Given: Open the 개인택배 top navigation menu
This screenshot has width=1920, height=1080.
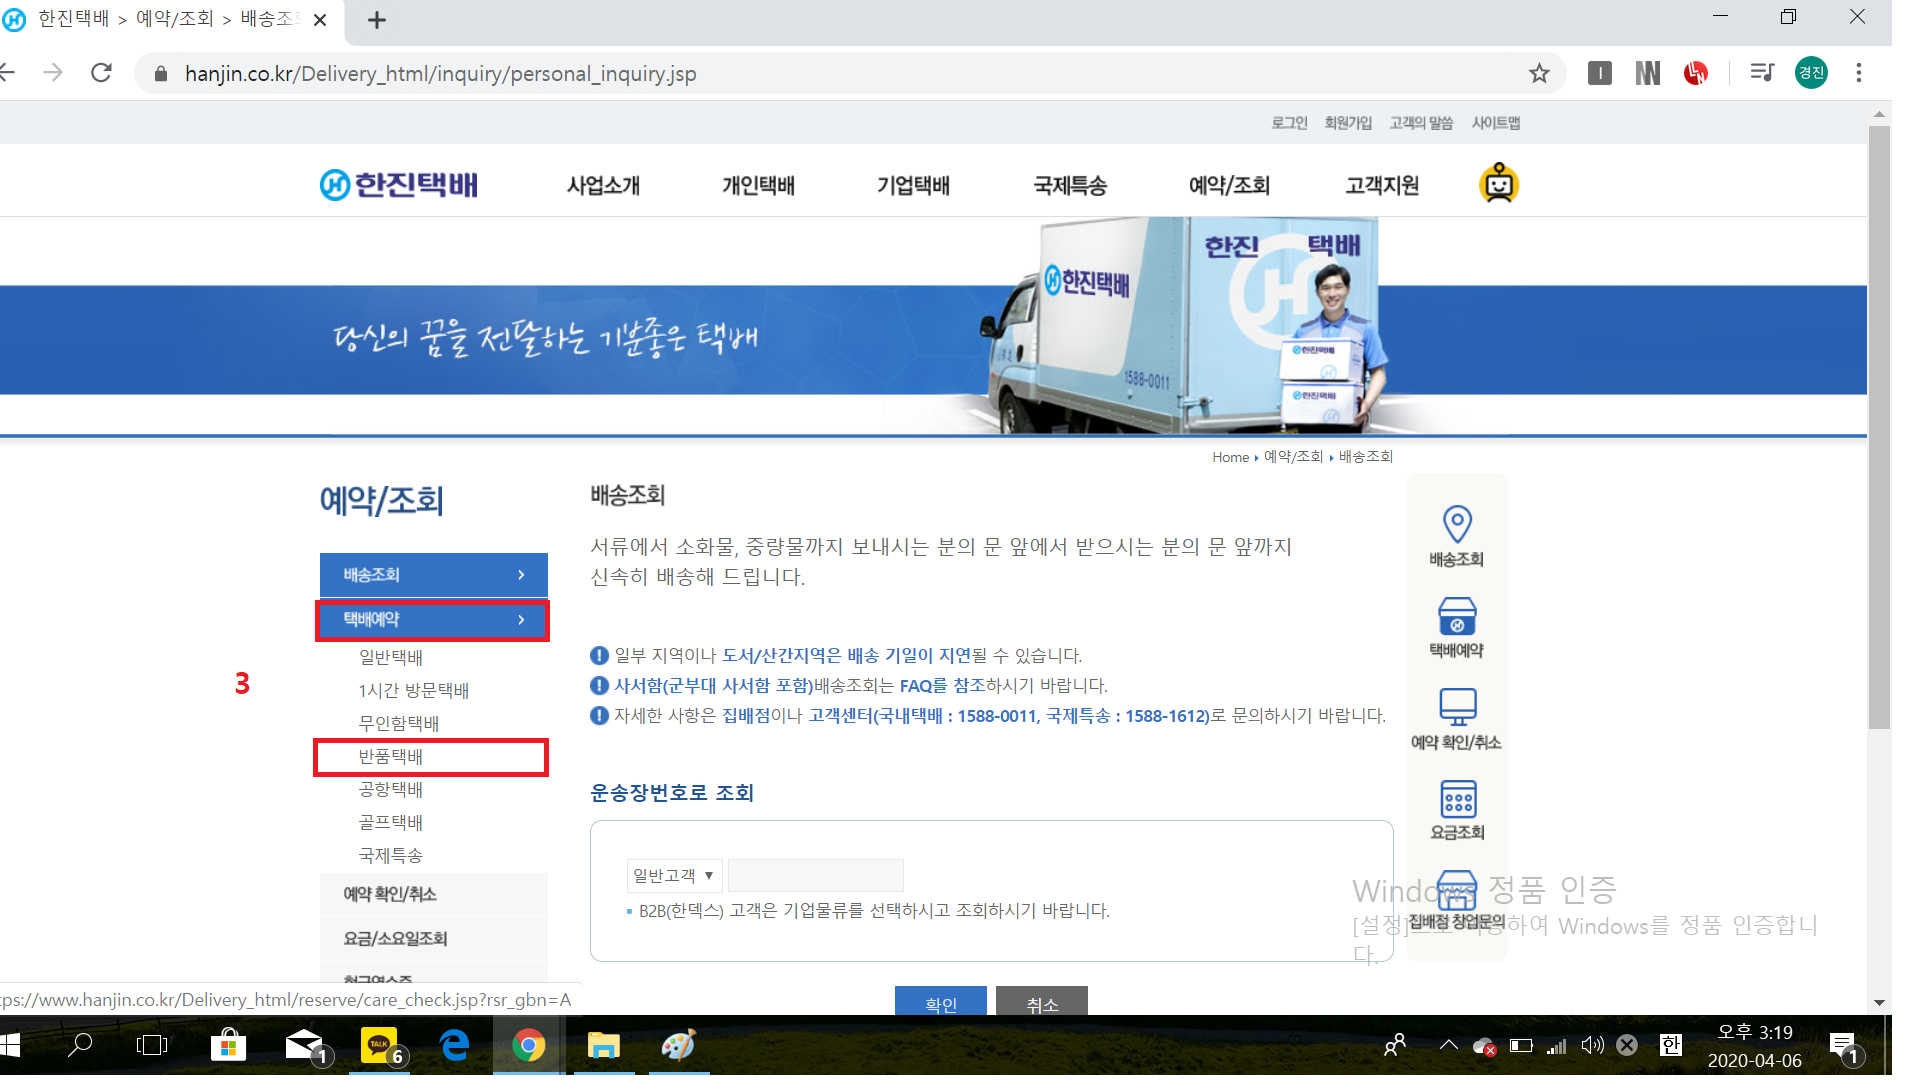Looking at the screenshot, I should click(x=758, y=185).
